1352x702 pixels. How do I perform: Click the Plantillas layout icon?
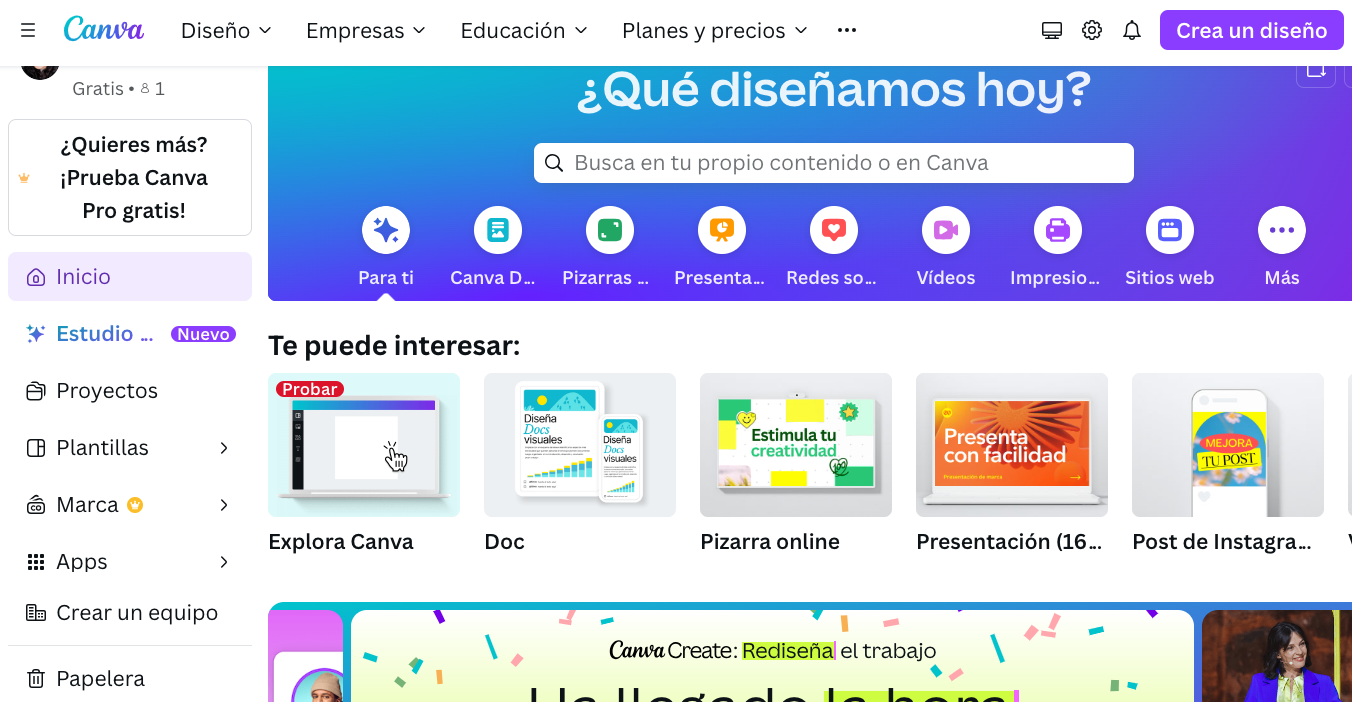[x=36, y=448]
